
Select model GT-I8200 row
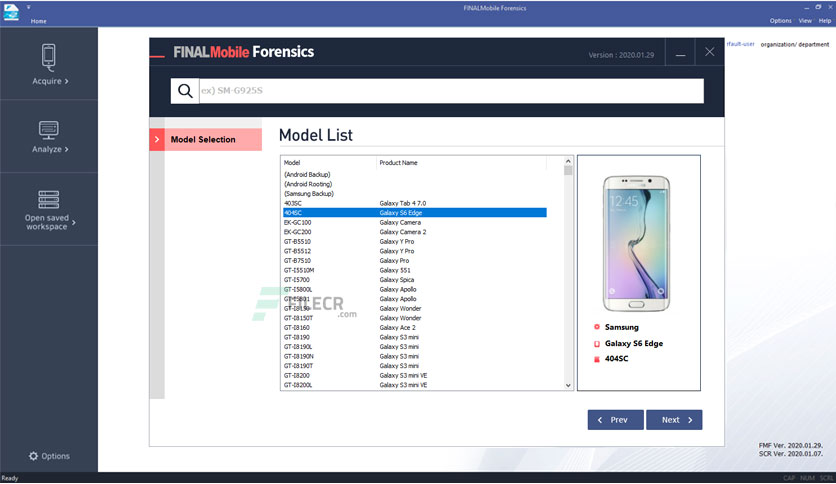click(x=415, y=376)
